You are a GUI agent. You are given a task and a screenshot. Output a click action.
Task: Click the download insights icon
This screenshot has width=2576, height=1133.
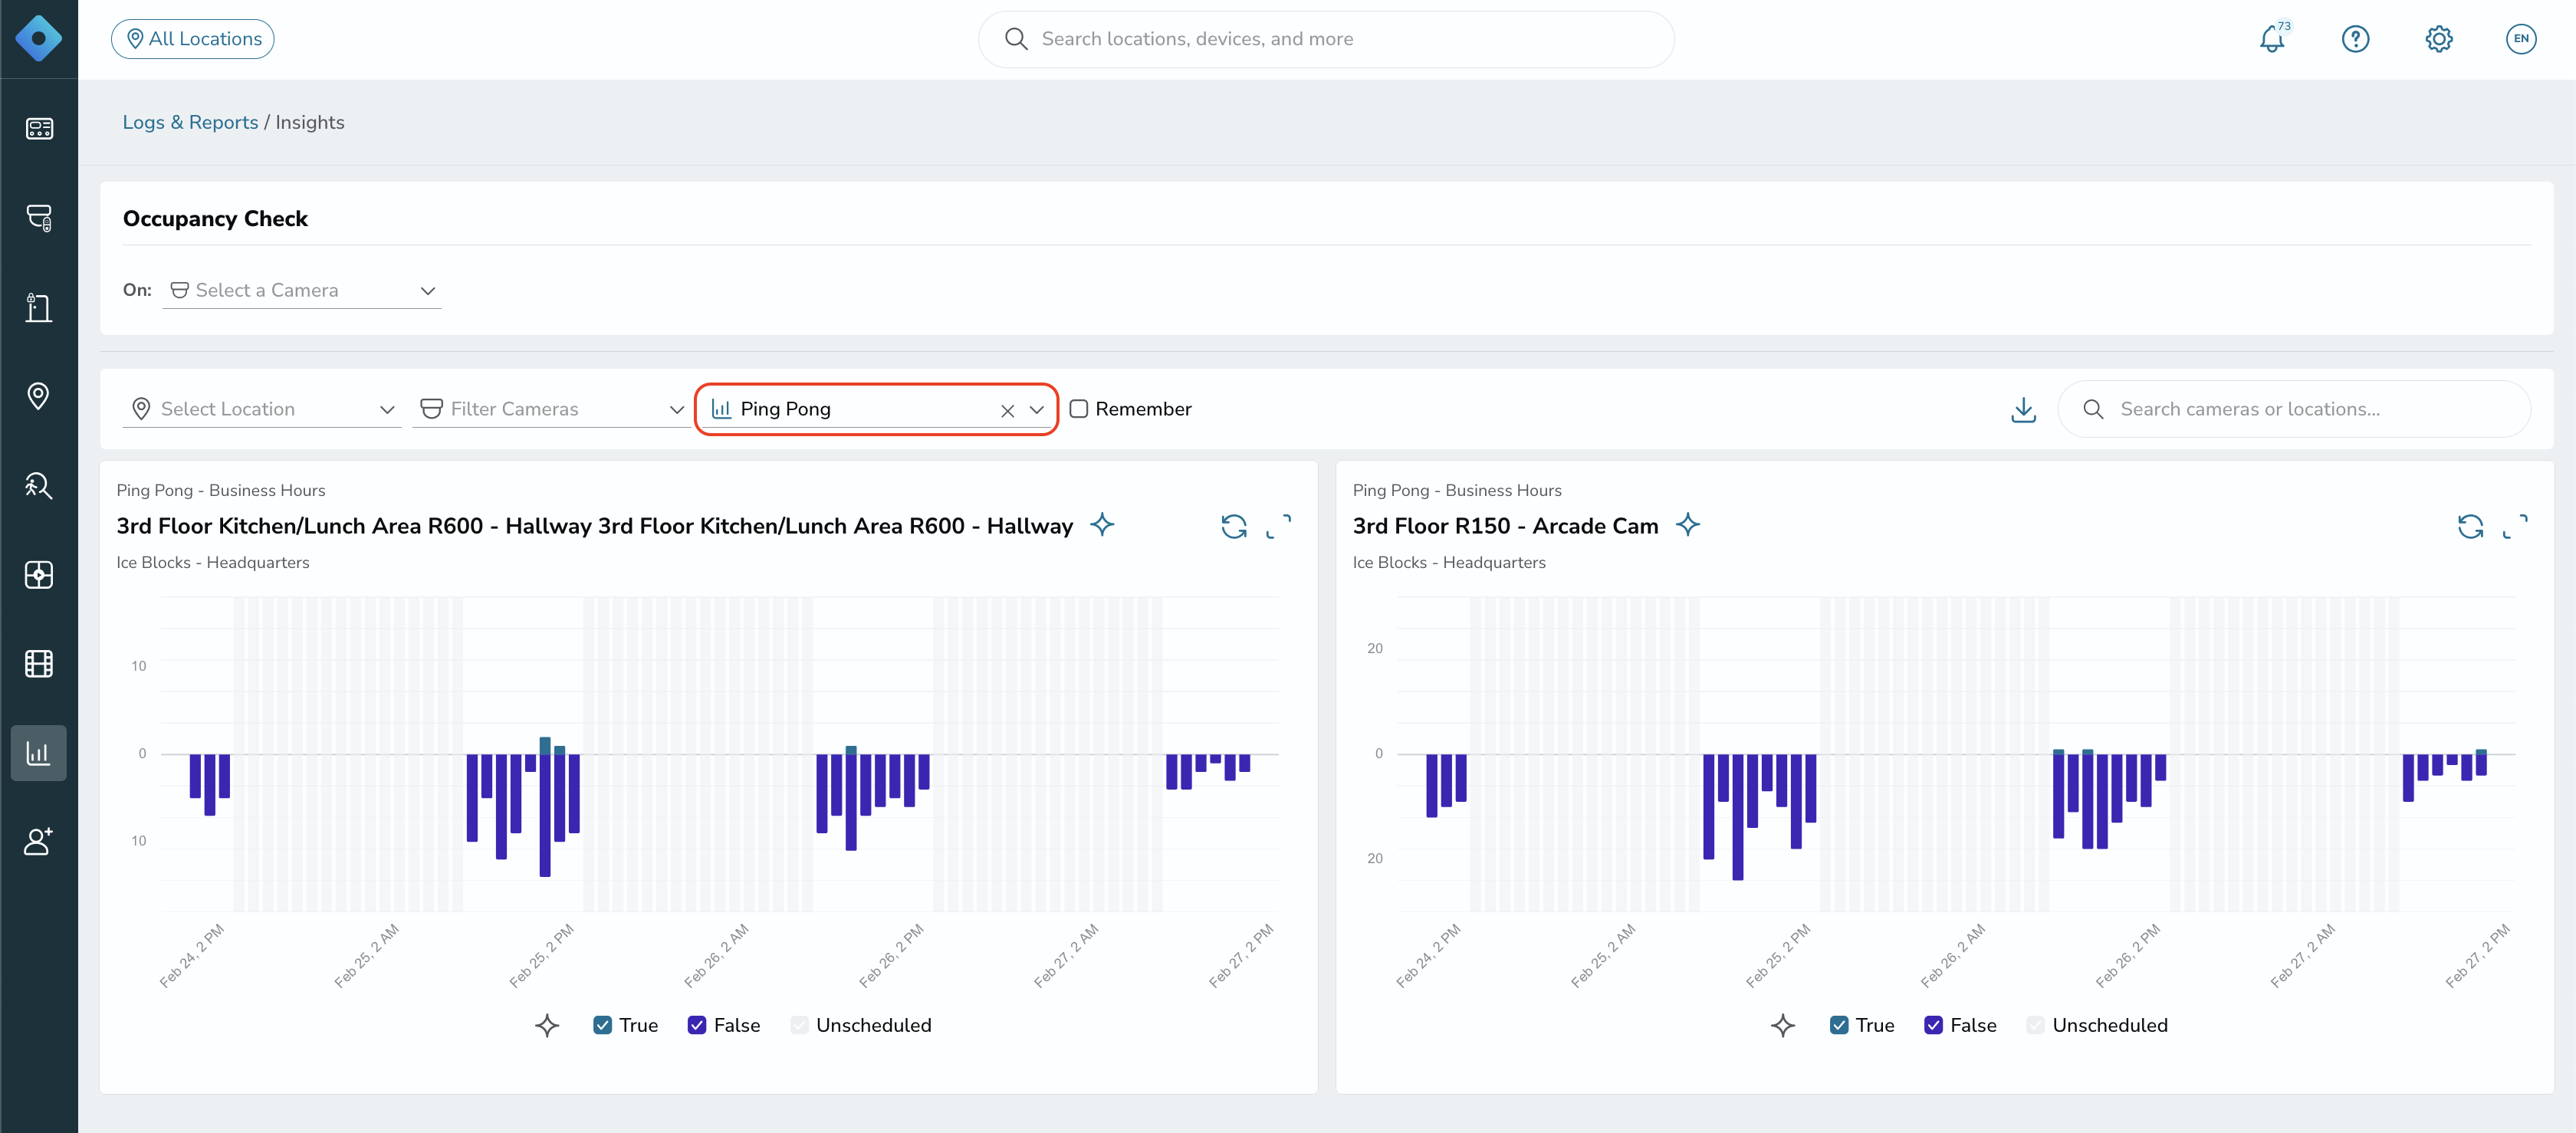point(2023,410)
